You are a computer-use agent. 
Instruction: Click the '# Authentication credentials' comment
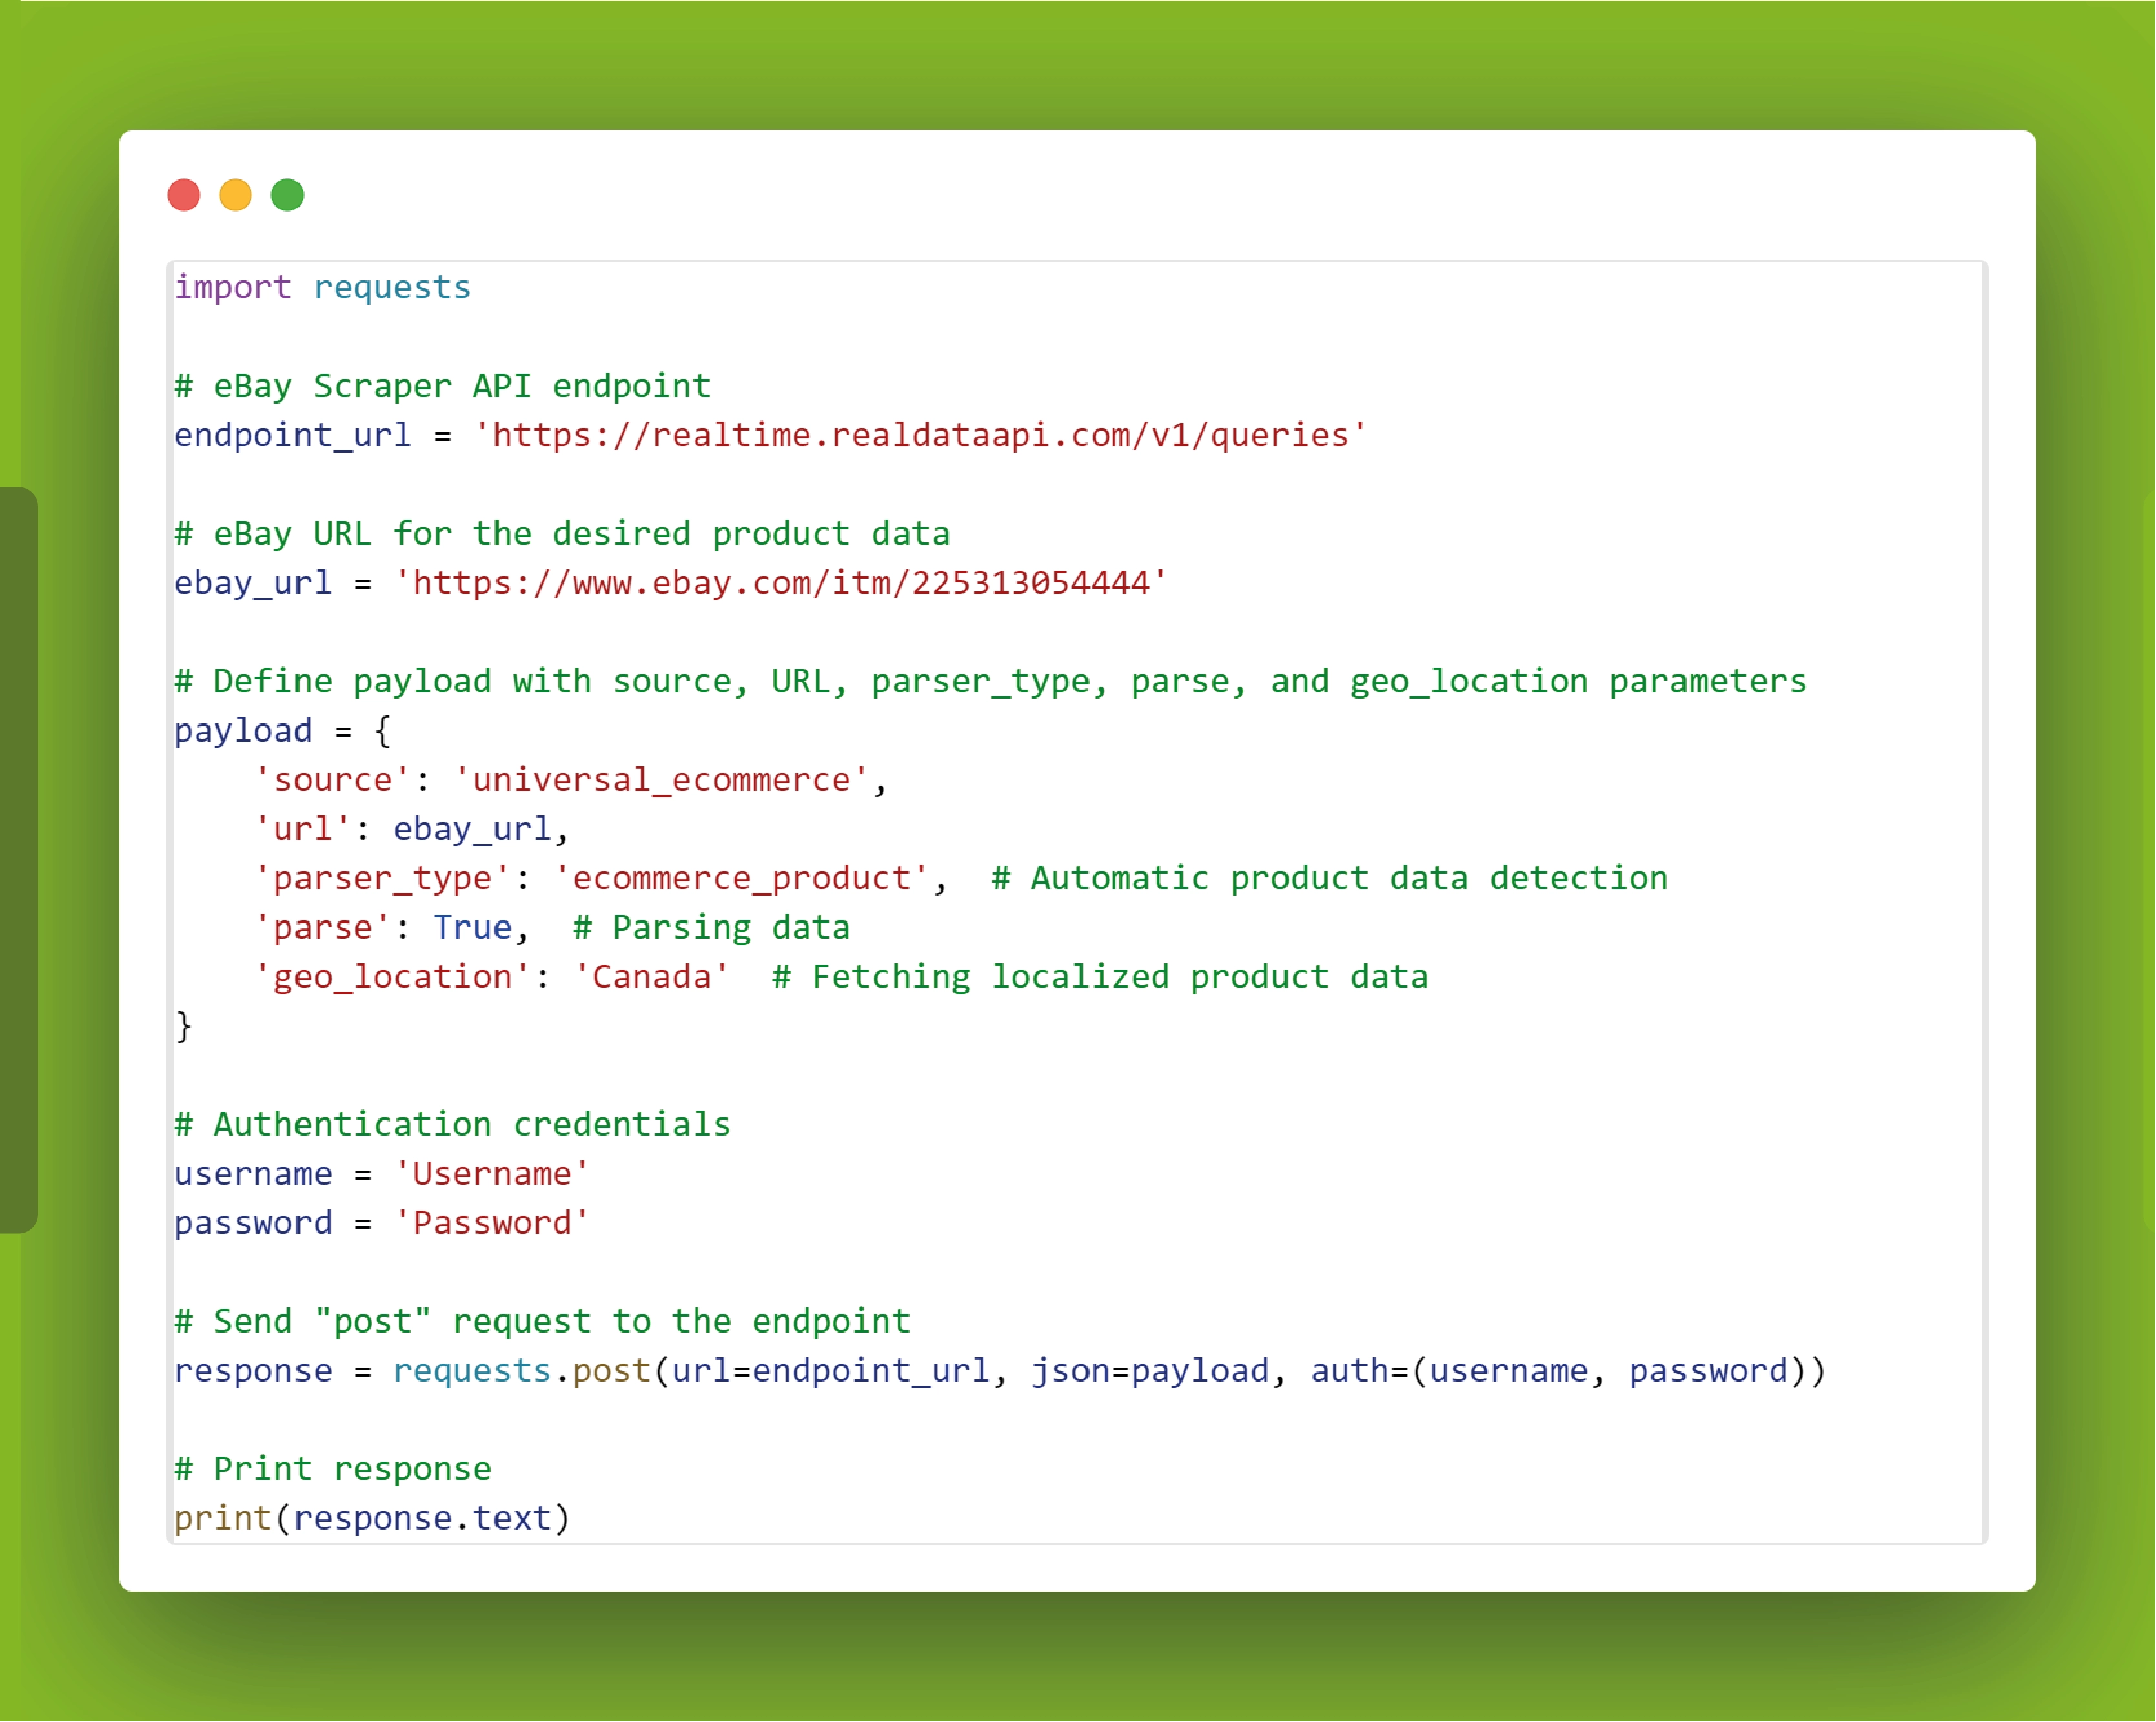tap(452, 1125)
